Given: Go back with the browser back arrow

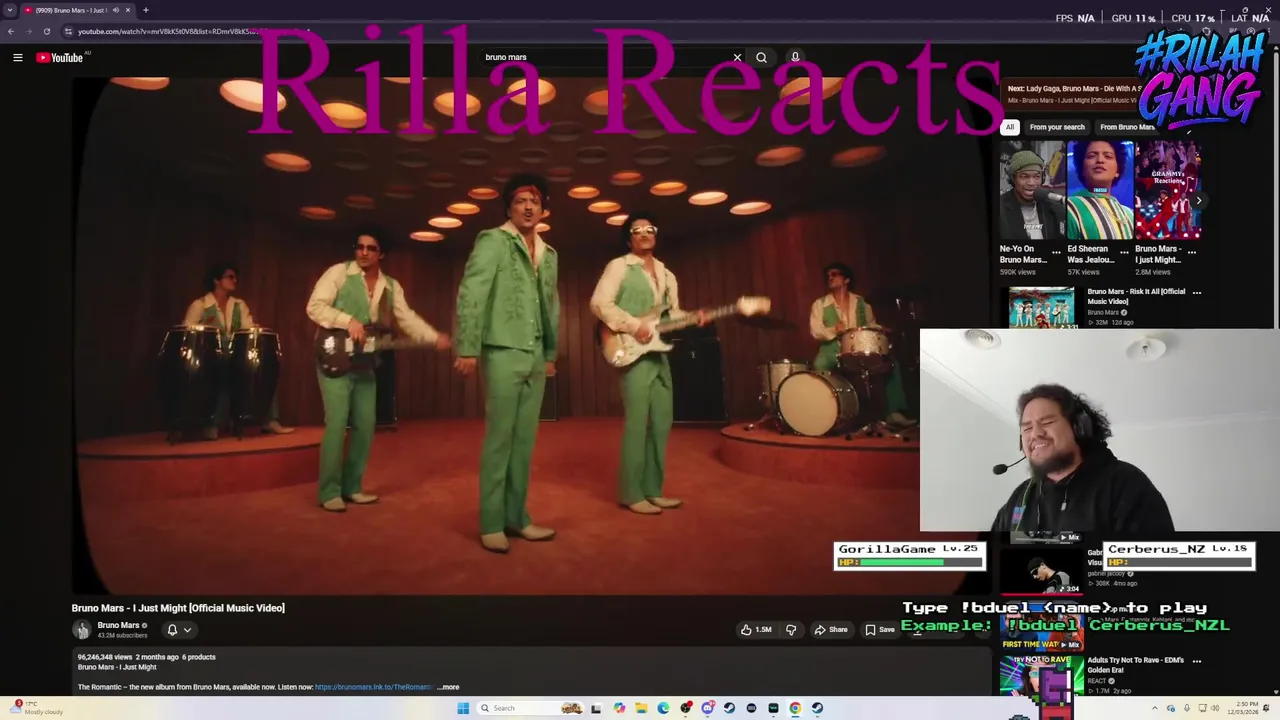Looking at the screenshot, I should [x=11, y=31].
